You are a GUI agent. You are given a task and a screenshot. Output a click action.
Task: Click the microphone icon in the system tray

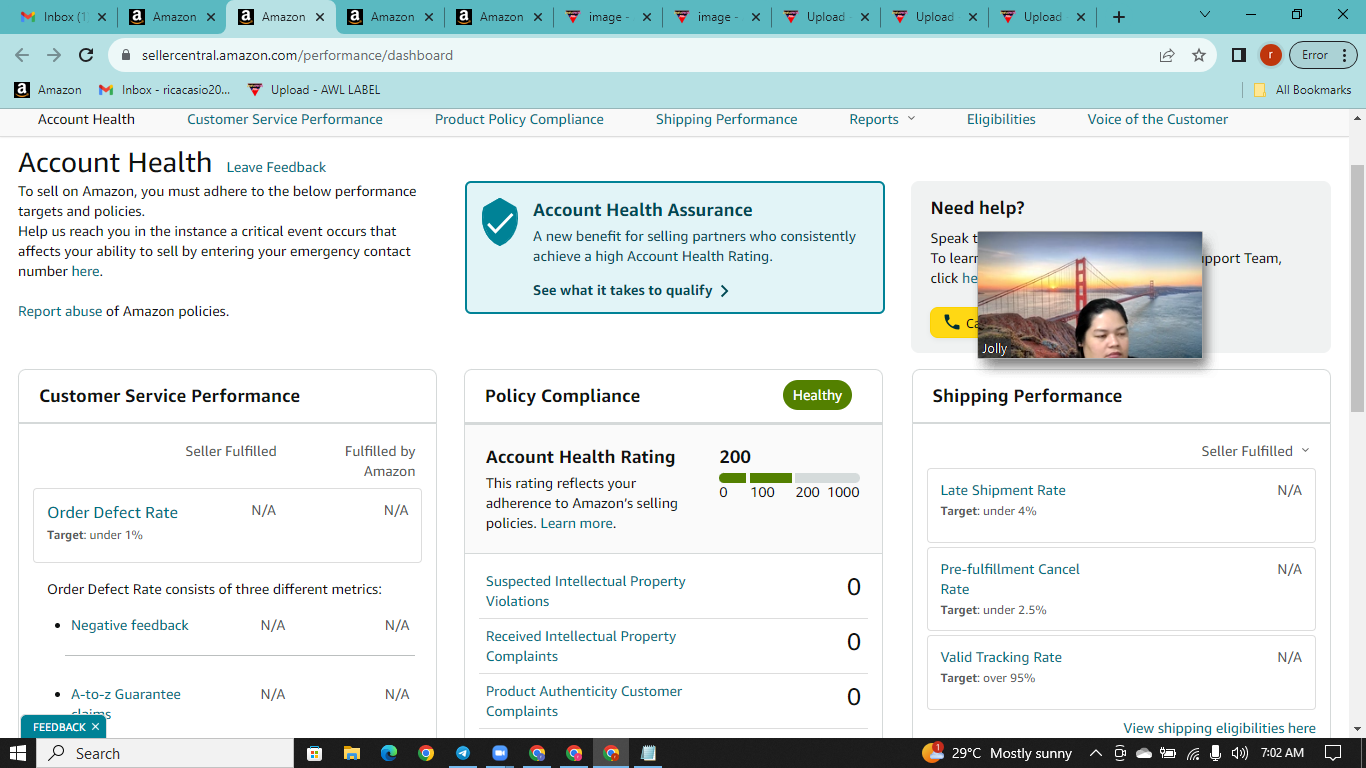click(1216, 753)
